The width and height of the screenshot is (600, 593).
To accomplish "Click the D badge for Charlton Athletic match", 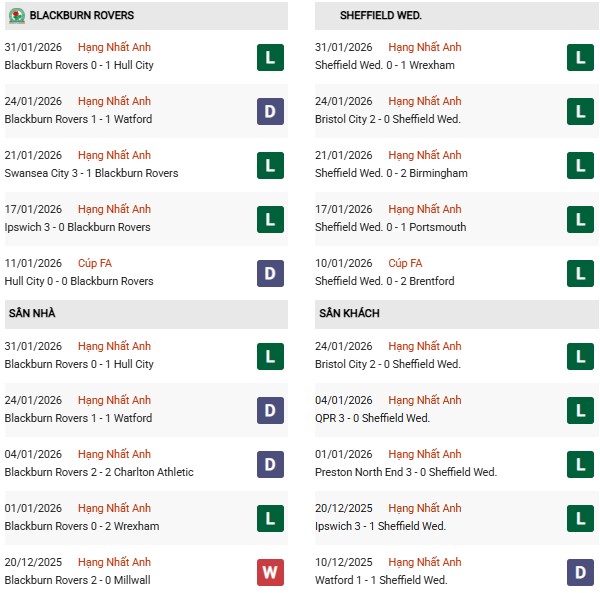I will 270,464.
